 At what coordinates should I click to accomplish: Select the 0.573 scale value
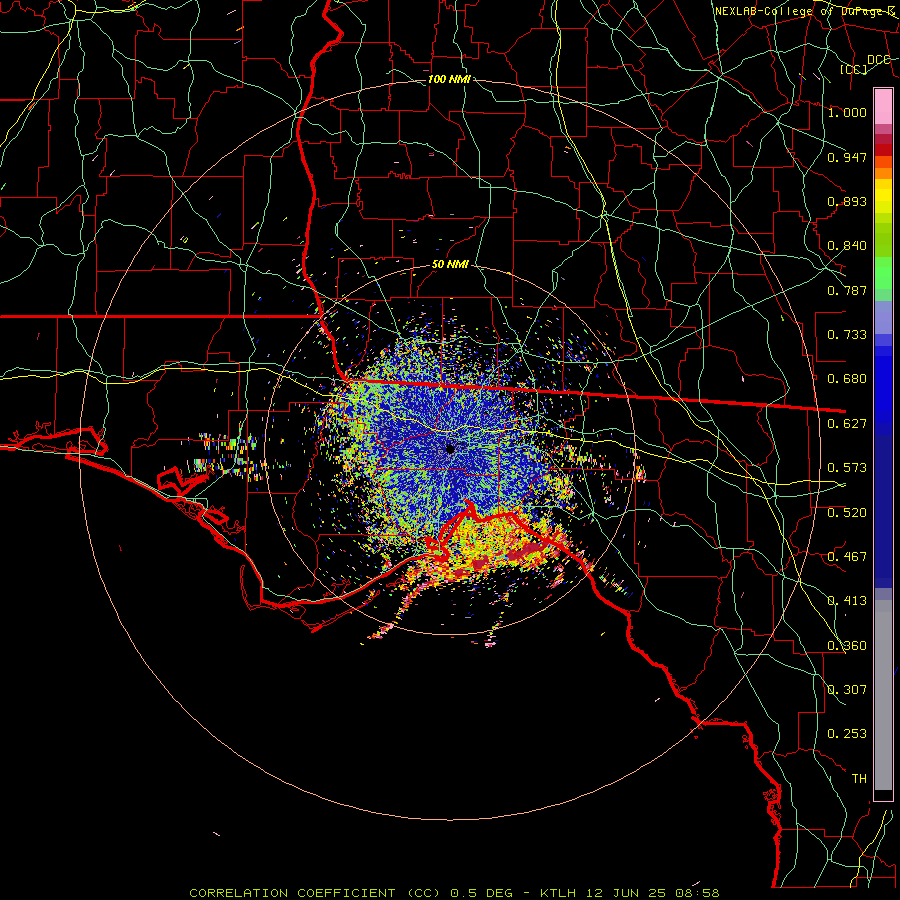(847, 468)
